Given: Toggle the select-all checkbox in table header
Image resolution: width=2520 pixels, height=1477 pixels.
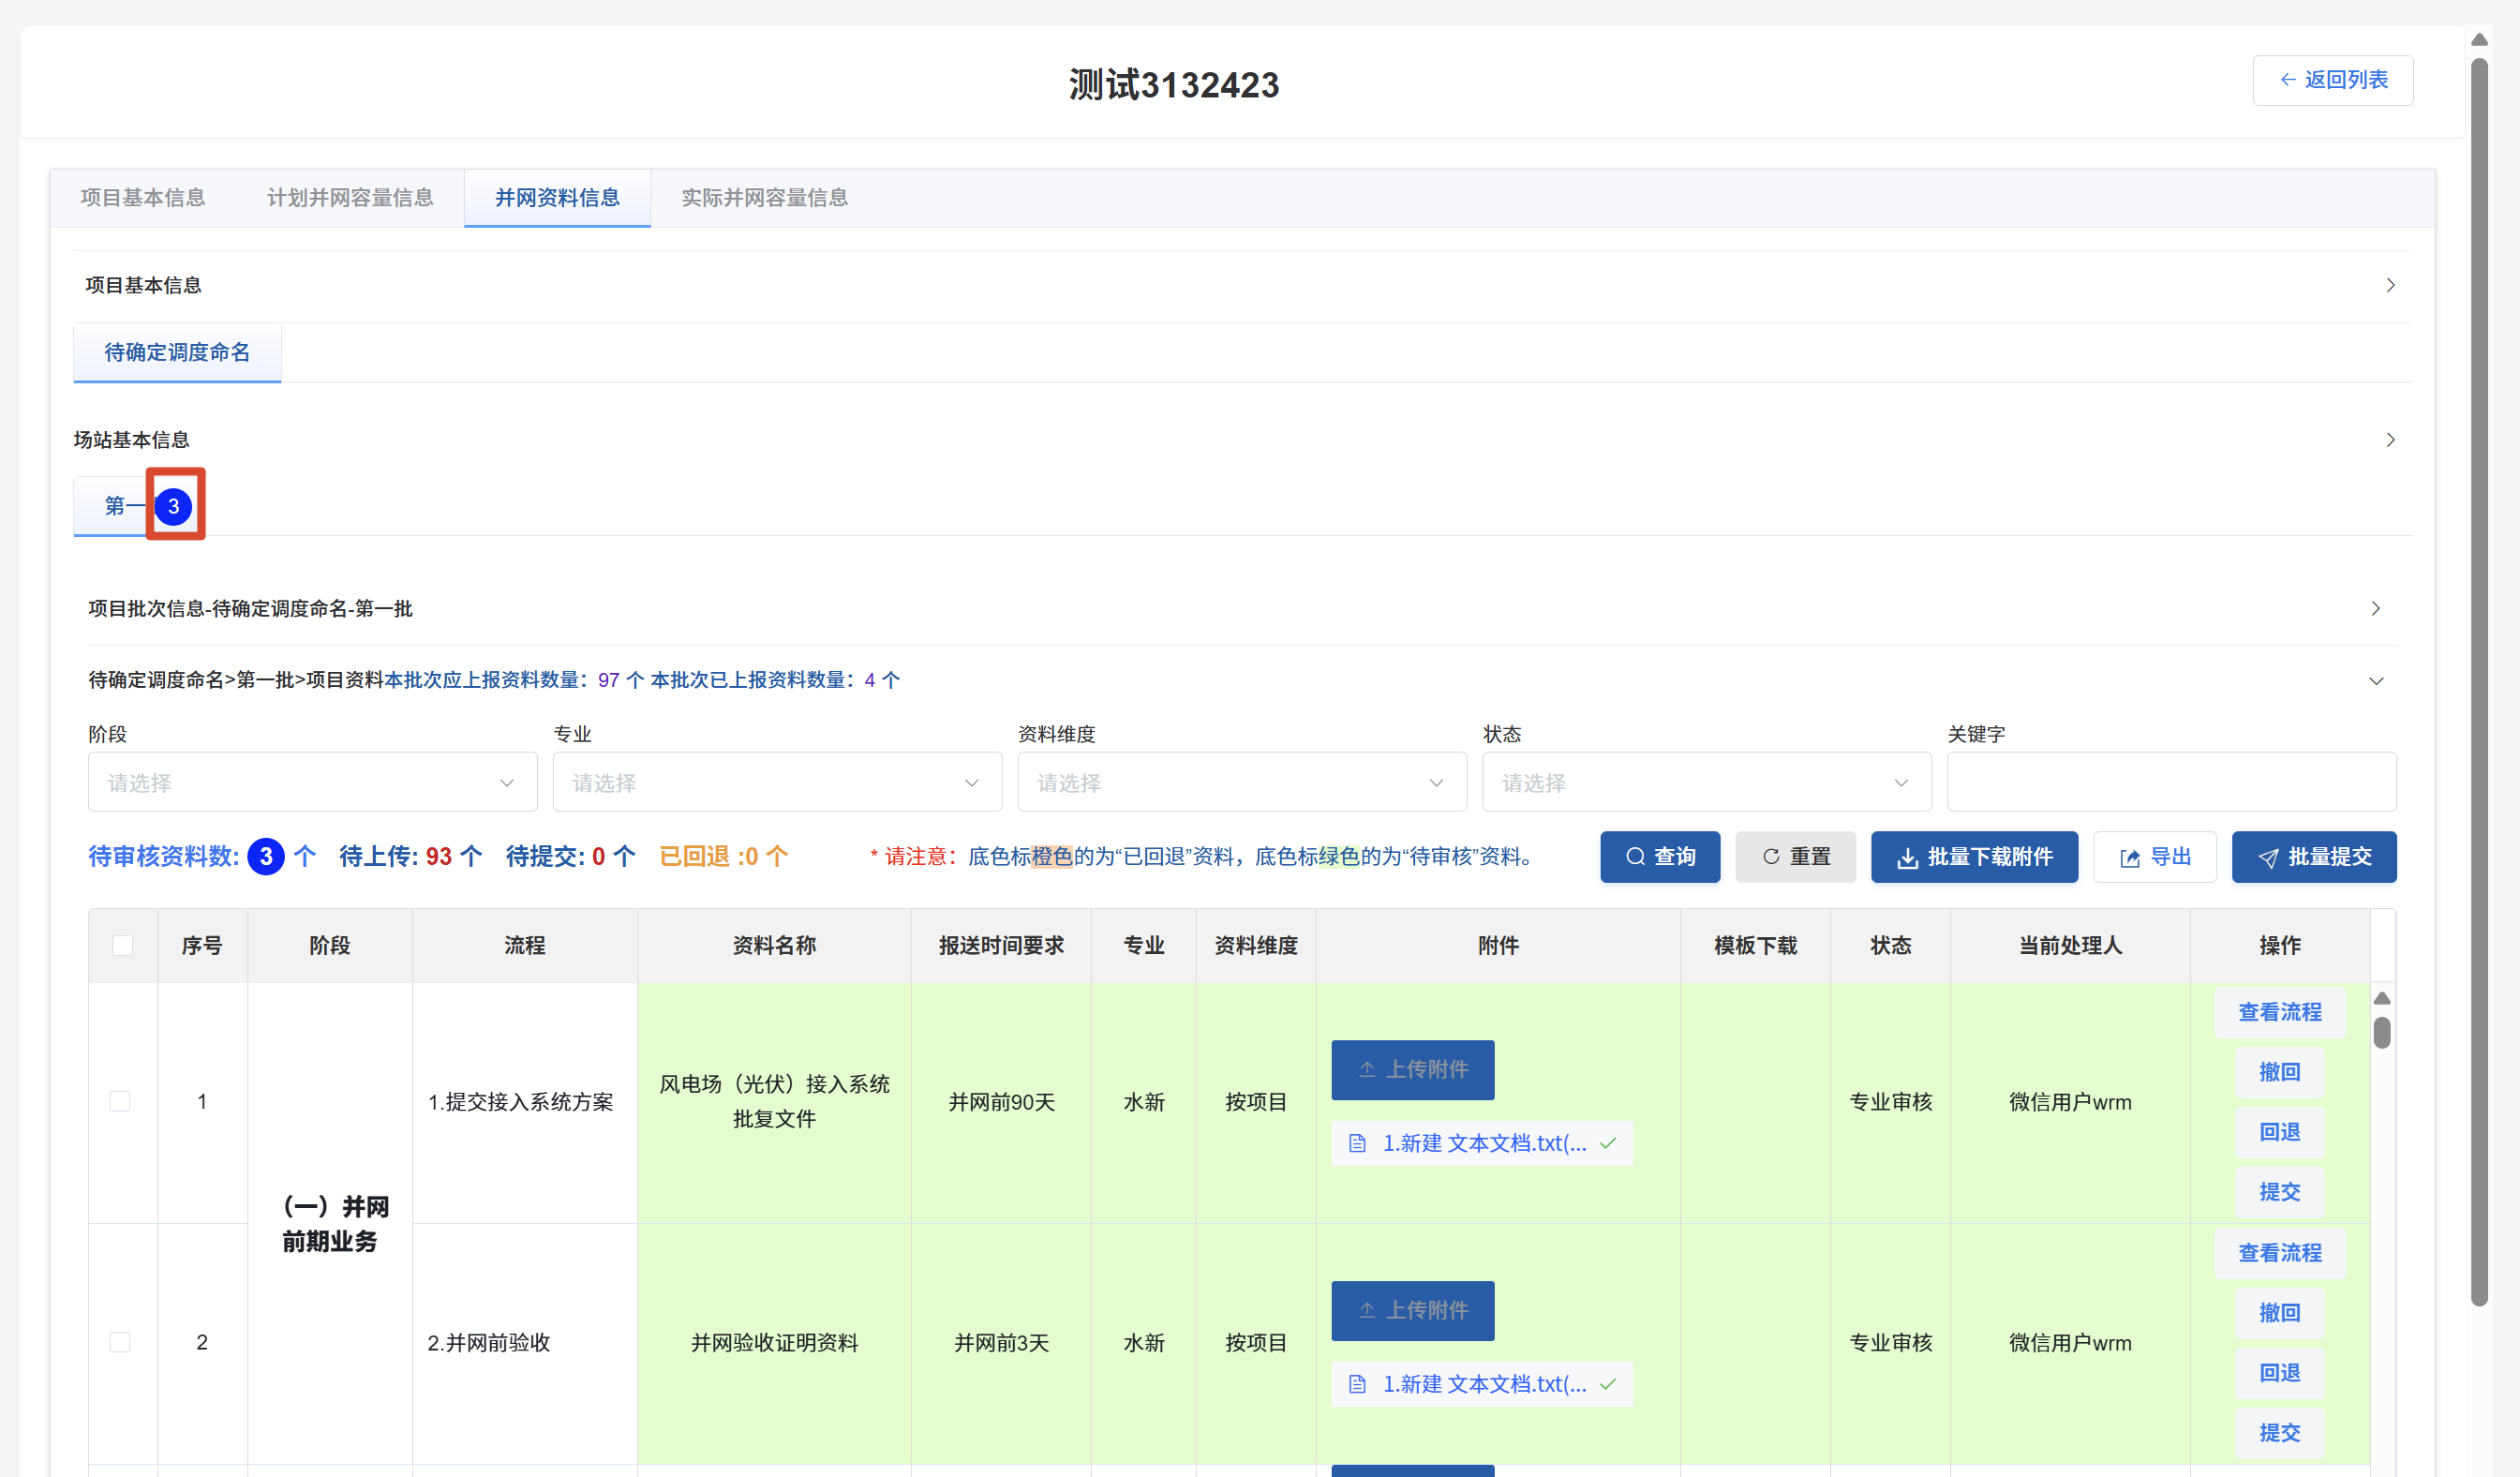Looking at the screenshot, I should [123, 946].
